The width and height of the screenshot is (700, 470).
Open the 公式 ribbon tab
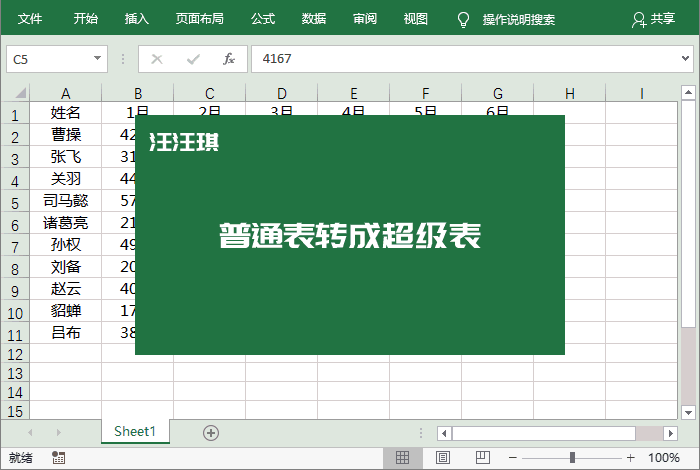click(x=263, y=19)
